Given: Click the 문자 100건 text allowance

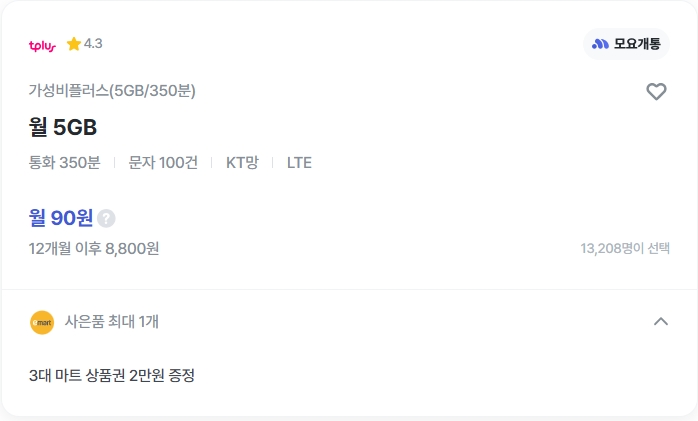Looking at the screenshot, I should tap(163, 162).
